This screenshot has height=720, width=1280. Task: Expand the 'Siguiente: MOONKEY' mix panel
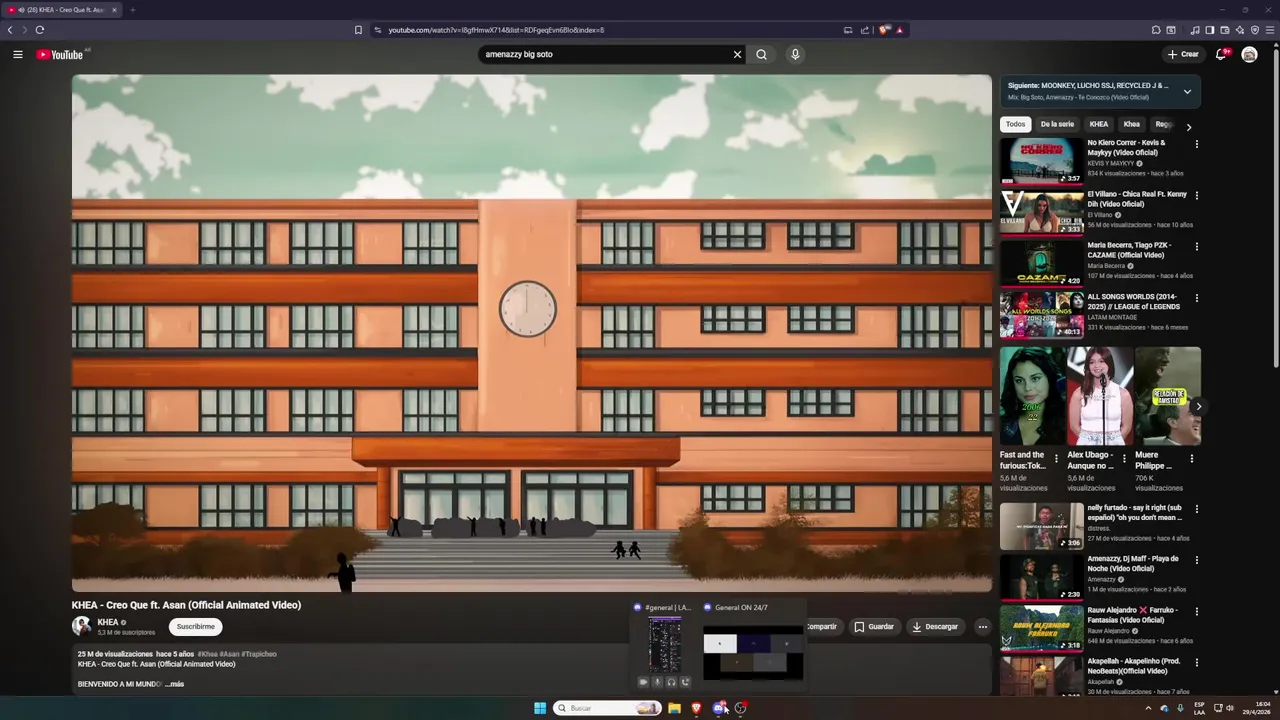click(x=1187, y=91)
